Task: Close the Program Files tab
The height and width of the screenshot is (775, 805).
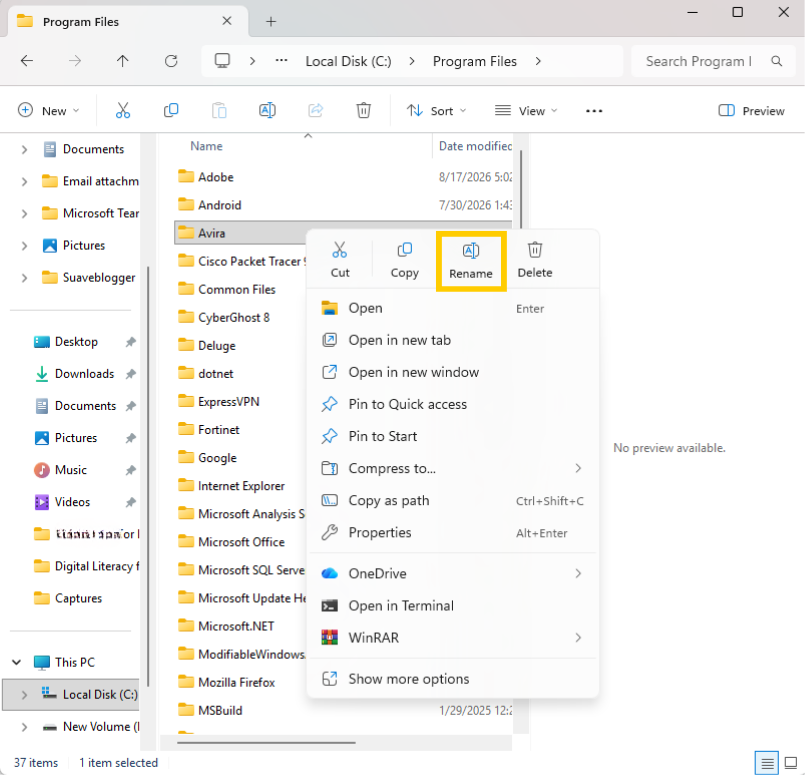Action: pos(227,21)
